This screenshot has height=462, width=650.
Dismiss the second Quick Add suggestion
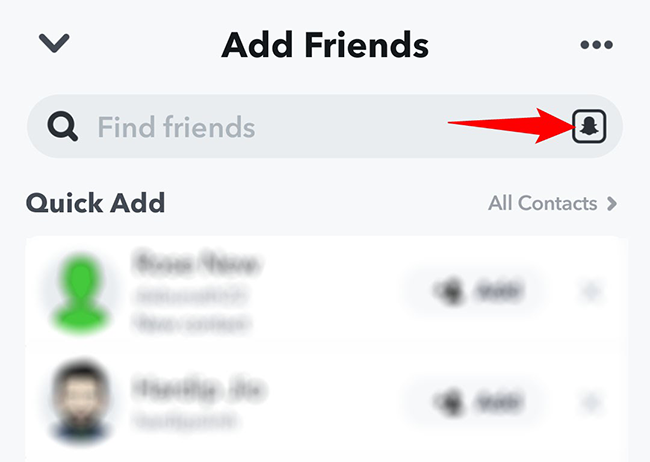[591, 402]
